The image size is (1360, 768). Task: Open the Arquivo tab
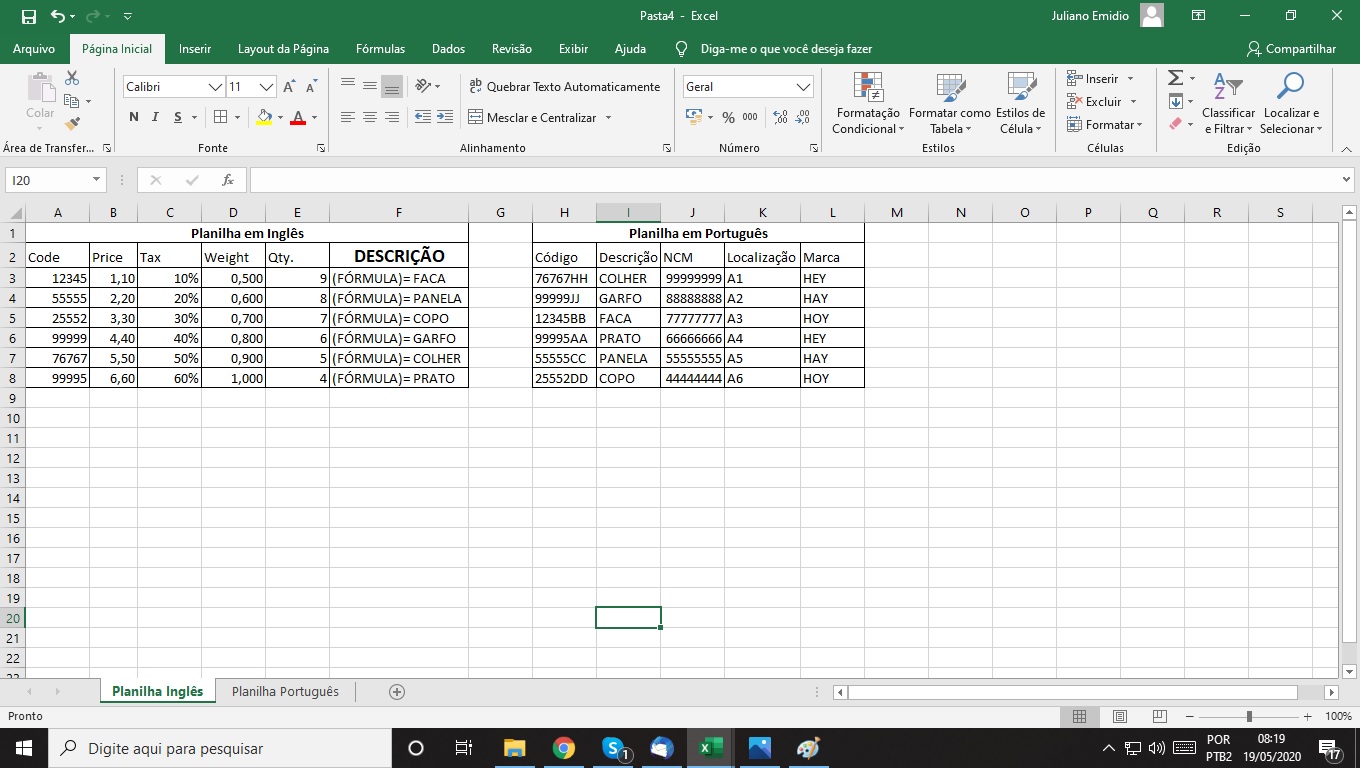click(x=34, y=48)
